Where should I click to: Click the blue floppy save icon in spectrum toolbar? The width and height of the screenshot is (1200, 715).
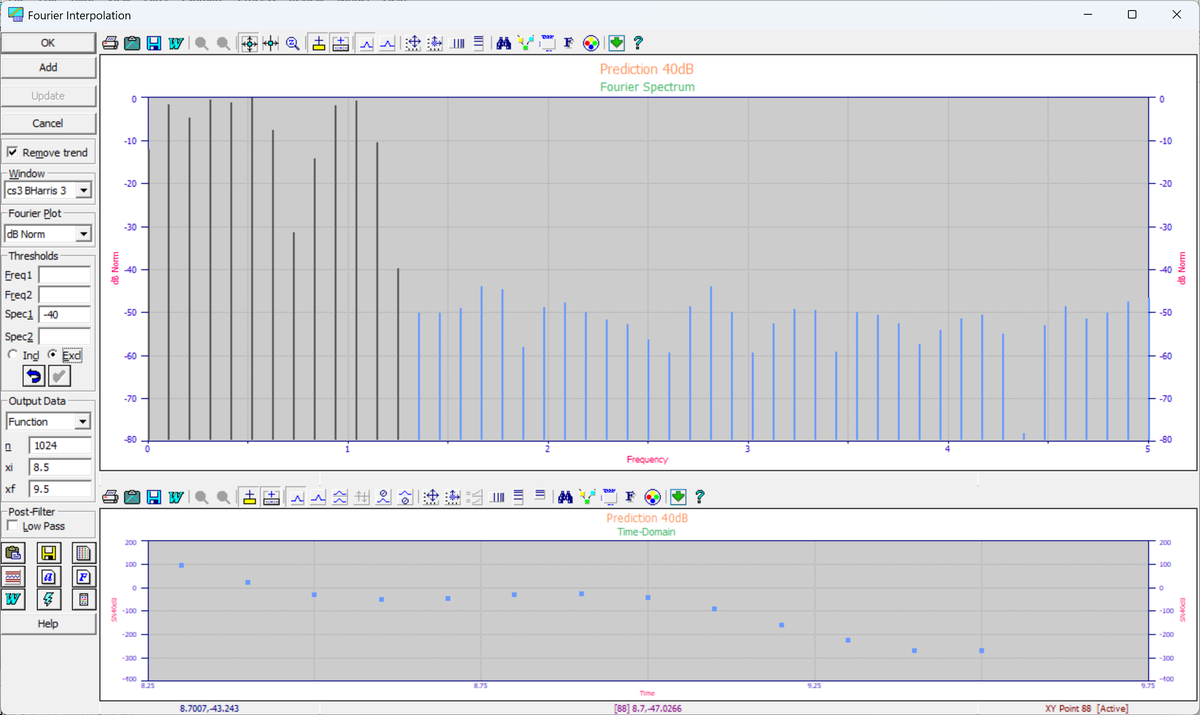click(154, 44)
